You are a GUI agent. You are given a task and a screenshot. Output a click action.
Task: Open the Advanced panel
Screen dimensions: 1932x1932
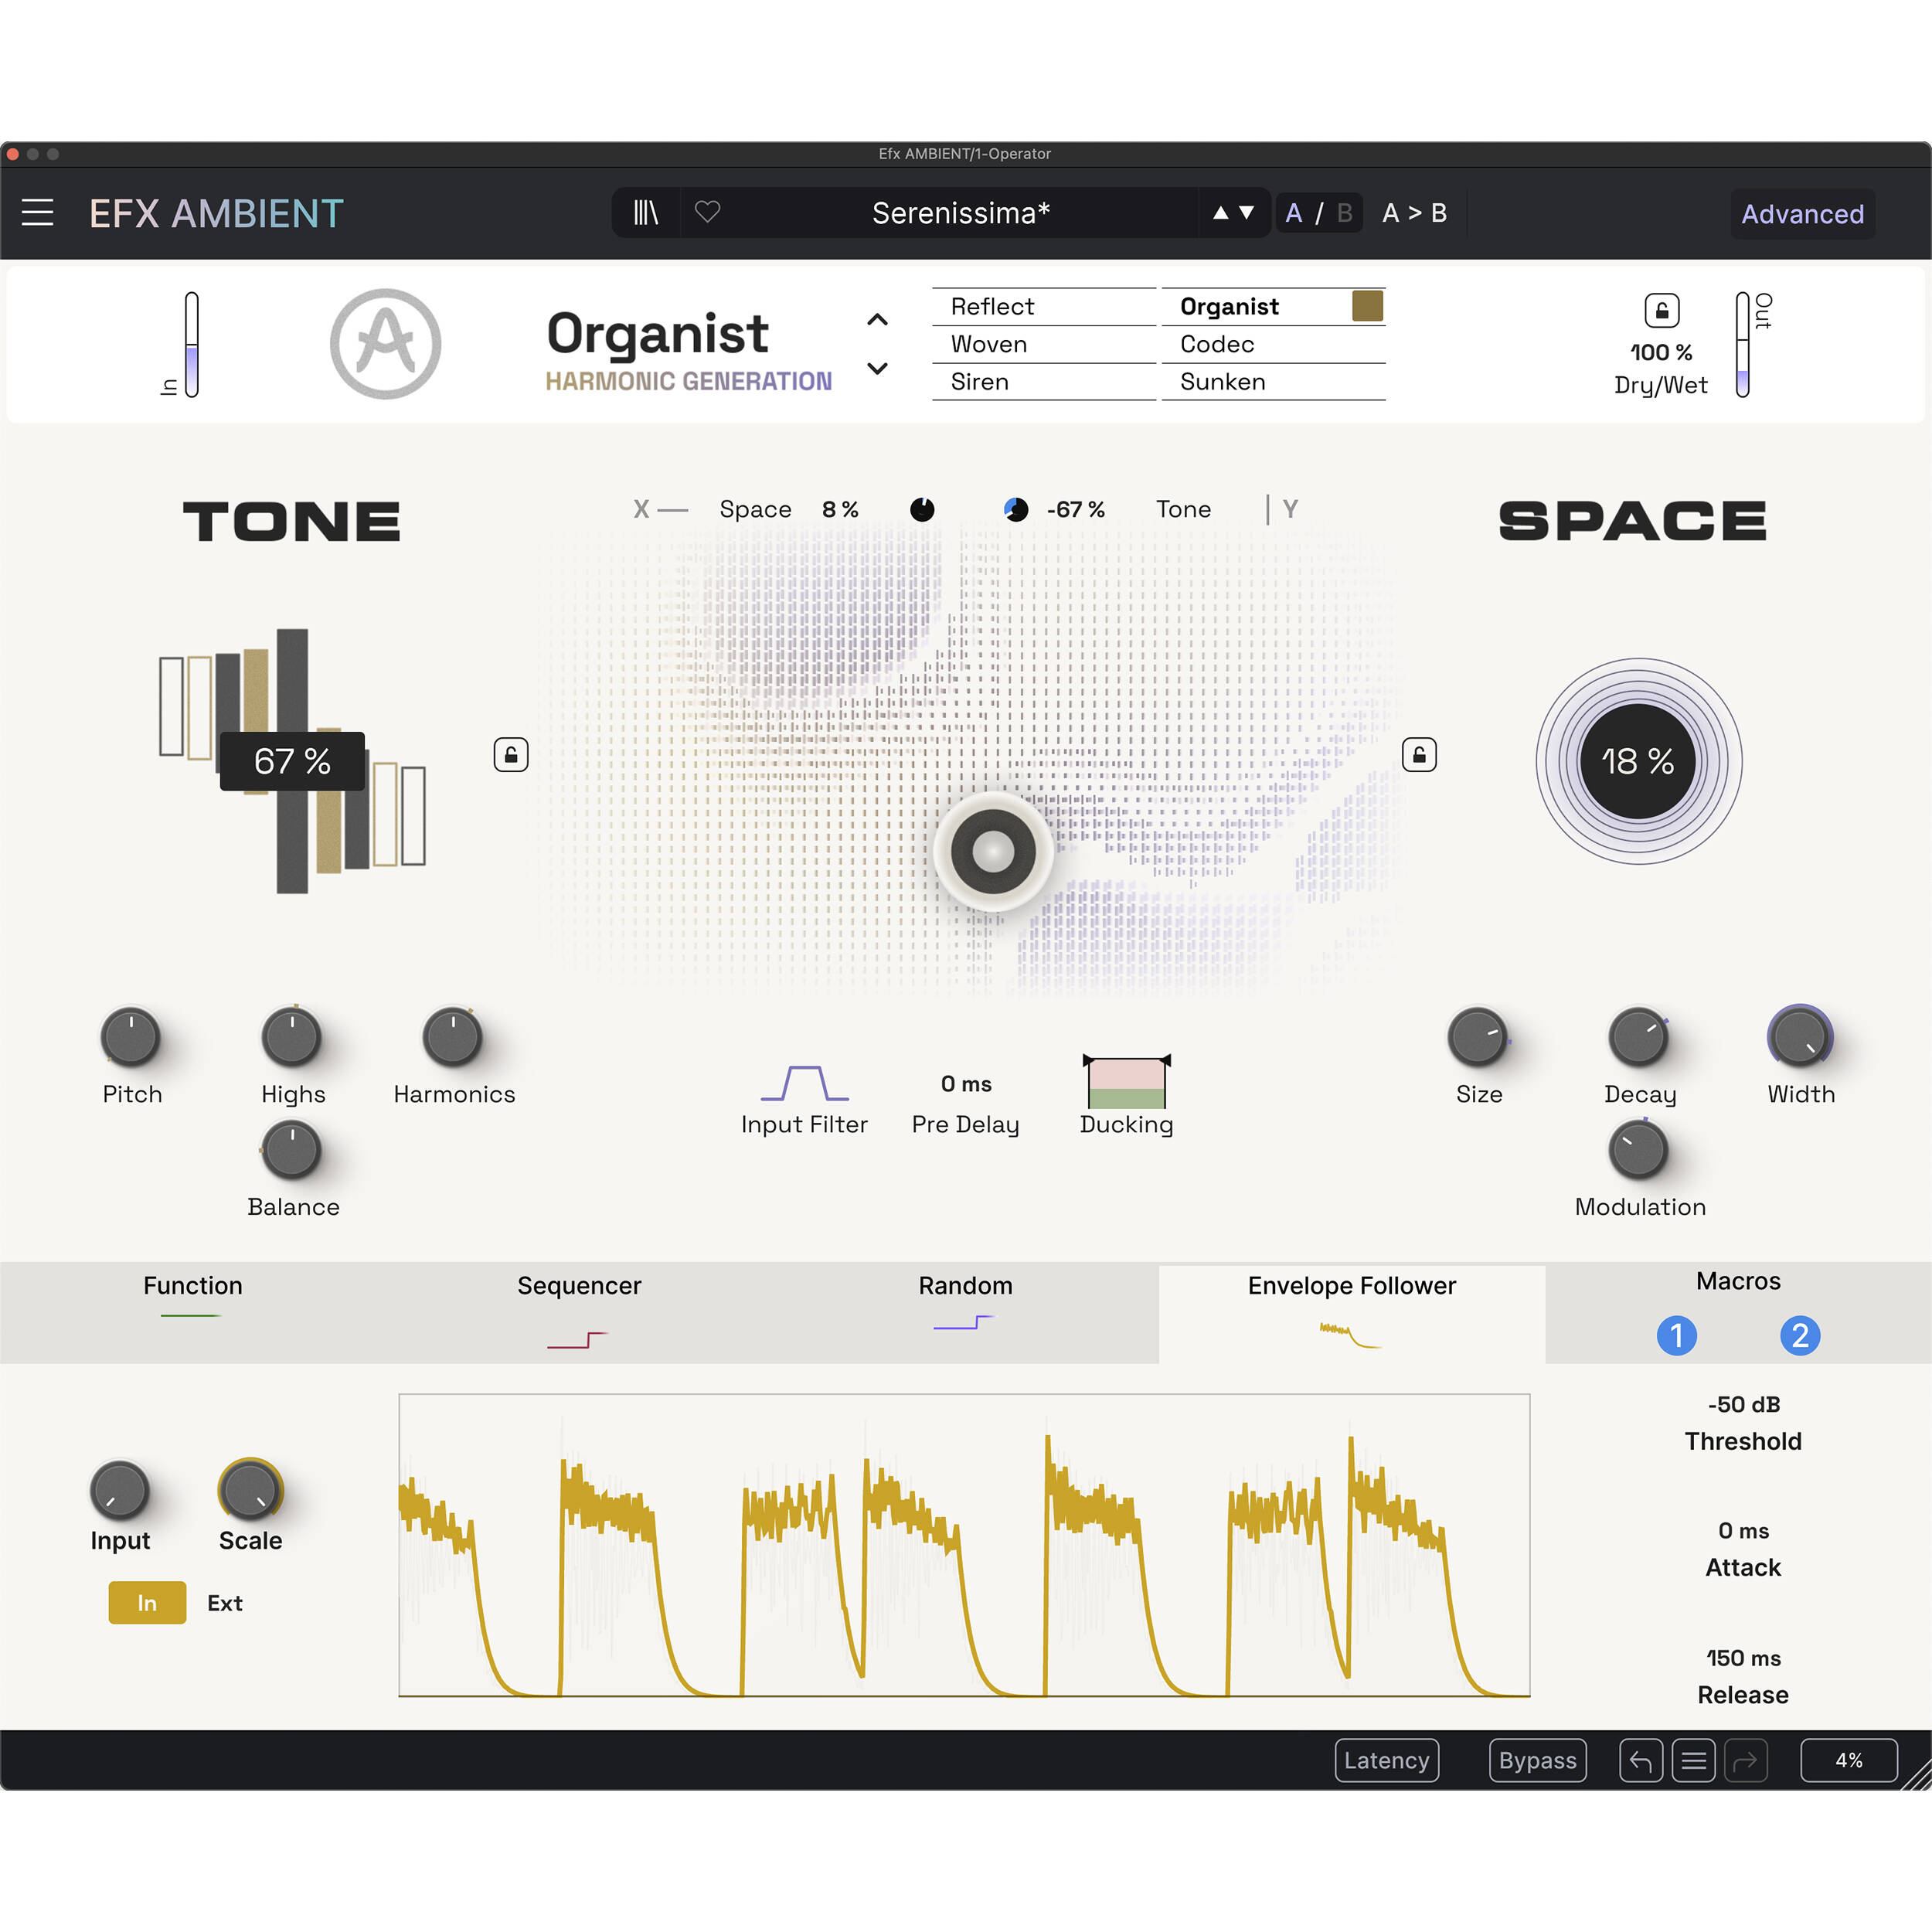click(x=1802, y=213)
